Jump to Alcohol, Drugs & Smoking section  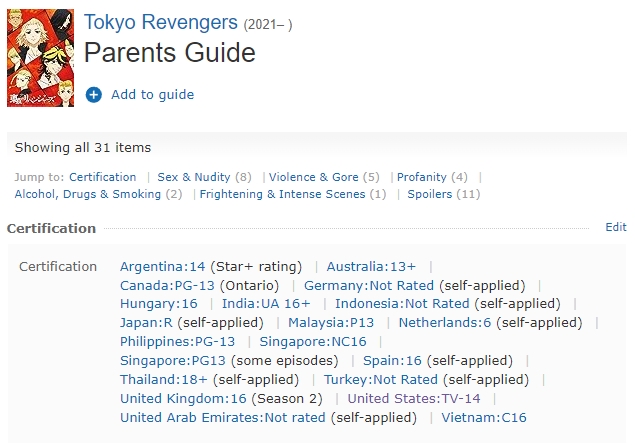(88, 194)
